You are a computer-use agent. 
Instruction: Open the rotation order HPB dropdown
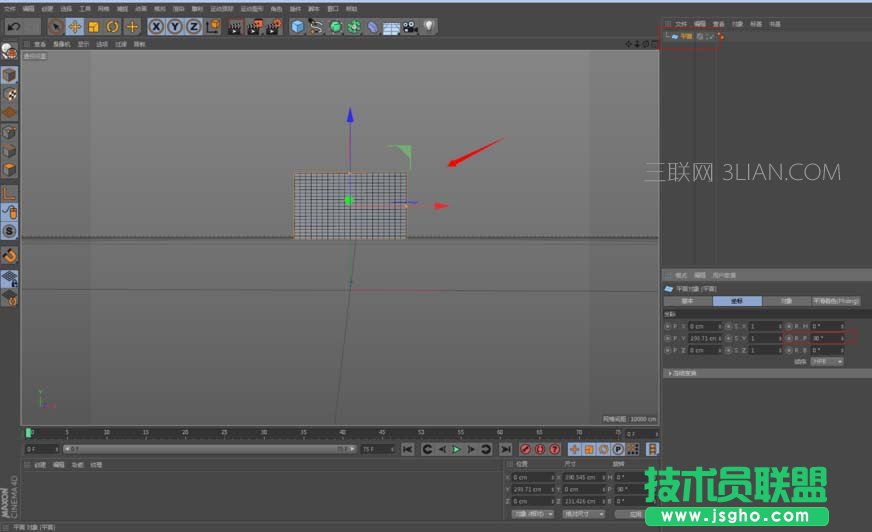click(x=827, y=361)
